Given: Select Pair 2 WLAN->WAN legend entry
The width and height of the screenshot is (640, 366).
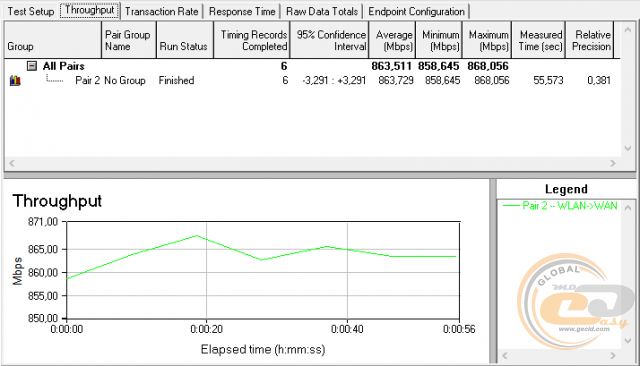Looking at the screenshot, I should [x=560, y=206].
